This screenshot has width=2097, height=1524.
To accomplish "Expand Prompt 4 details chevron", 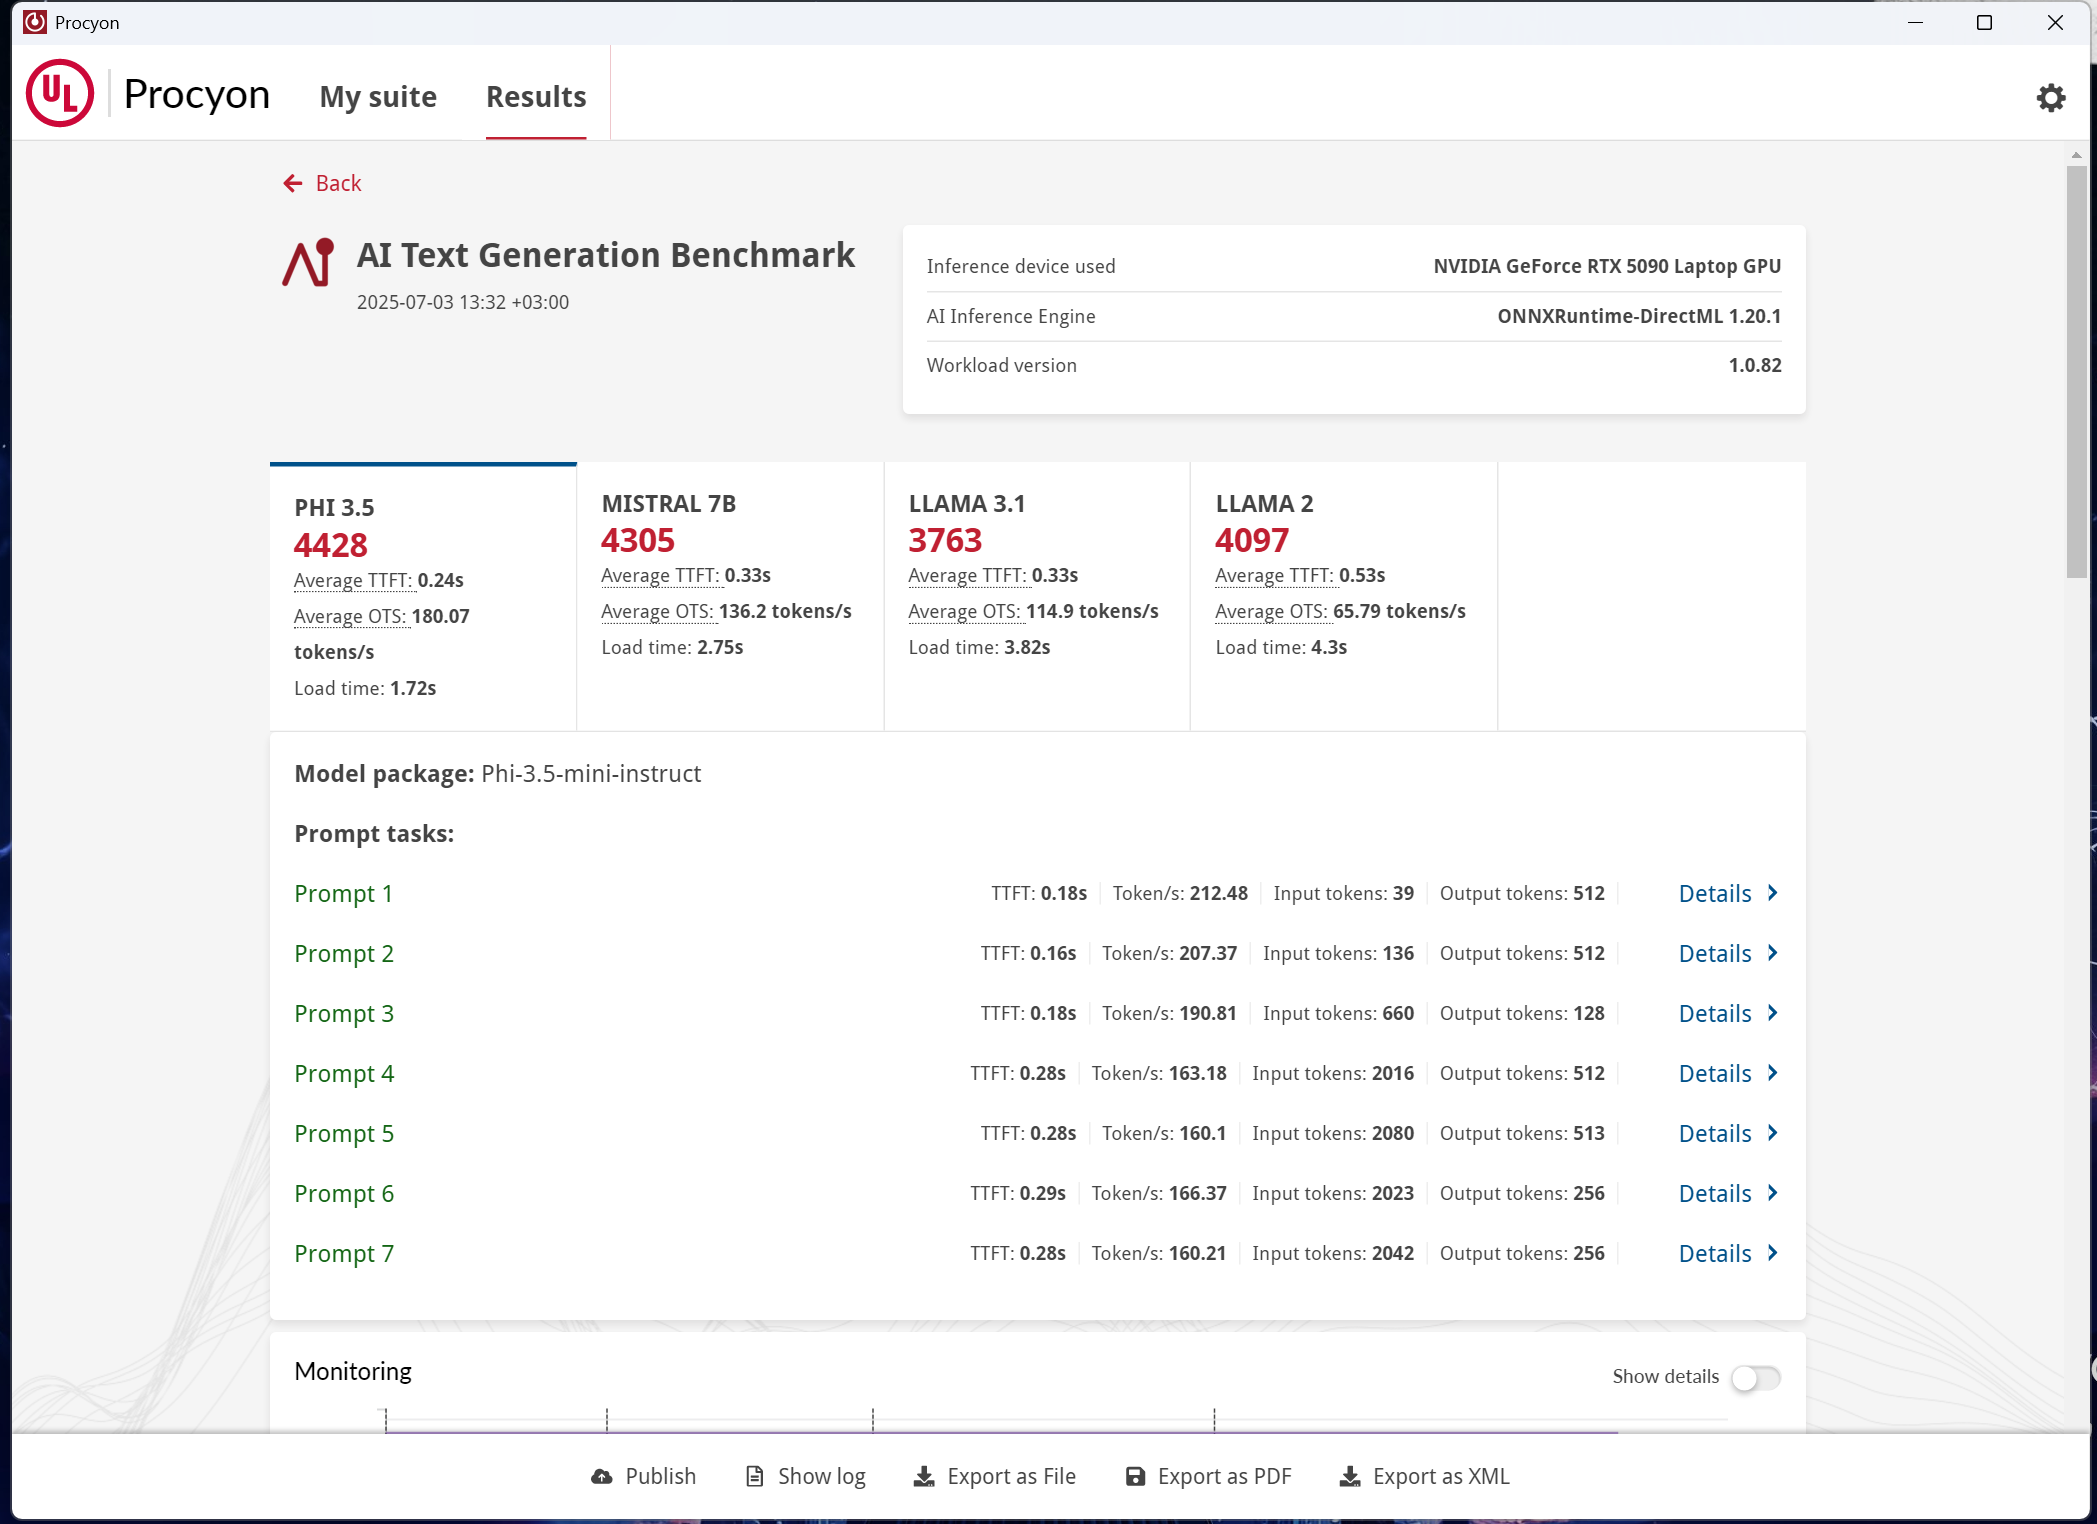I will (x=1772, y=1073).
